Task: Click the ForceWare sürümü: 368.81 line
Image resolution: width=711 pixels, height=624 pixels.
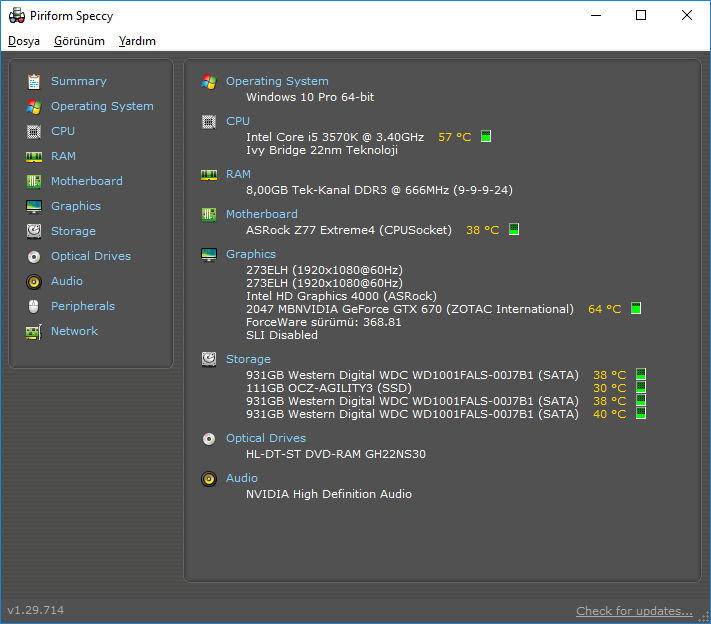Action: (323, 322)
